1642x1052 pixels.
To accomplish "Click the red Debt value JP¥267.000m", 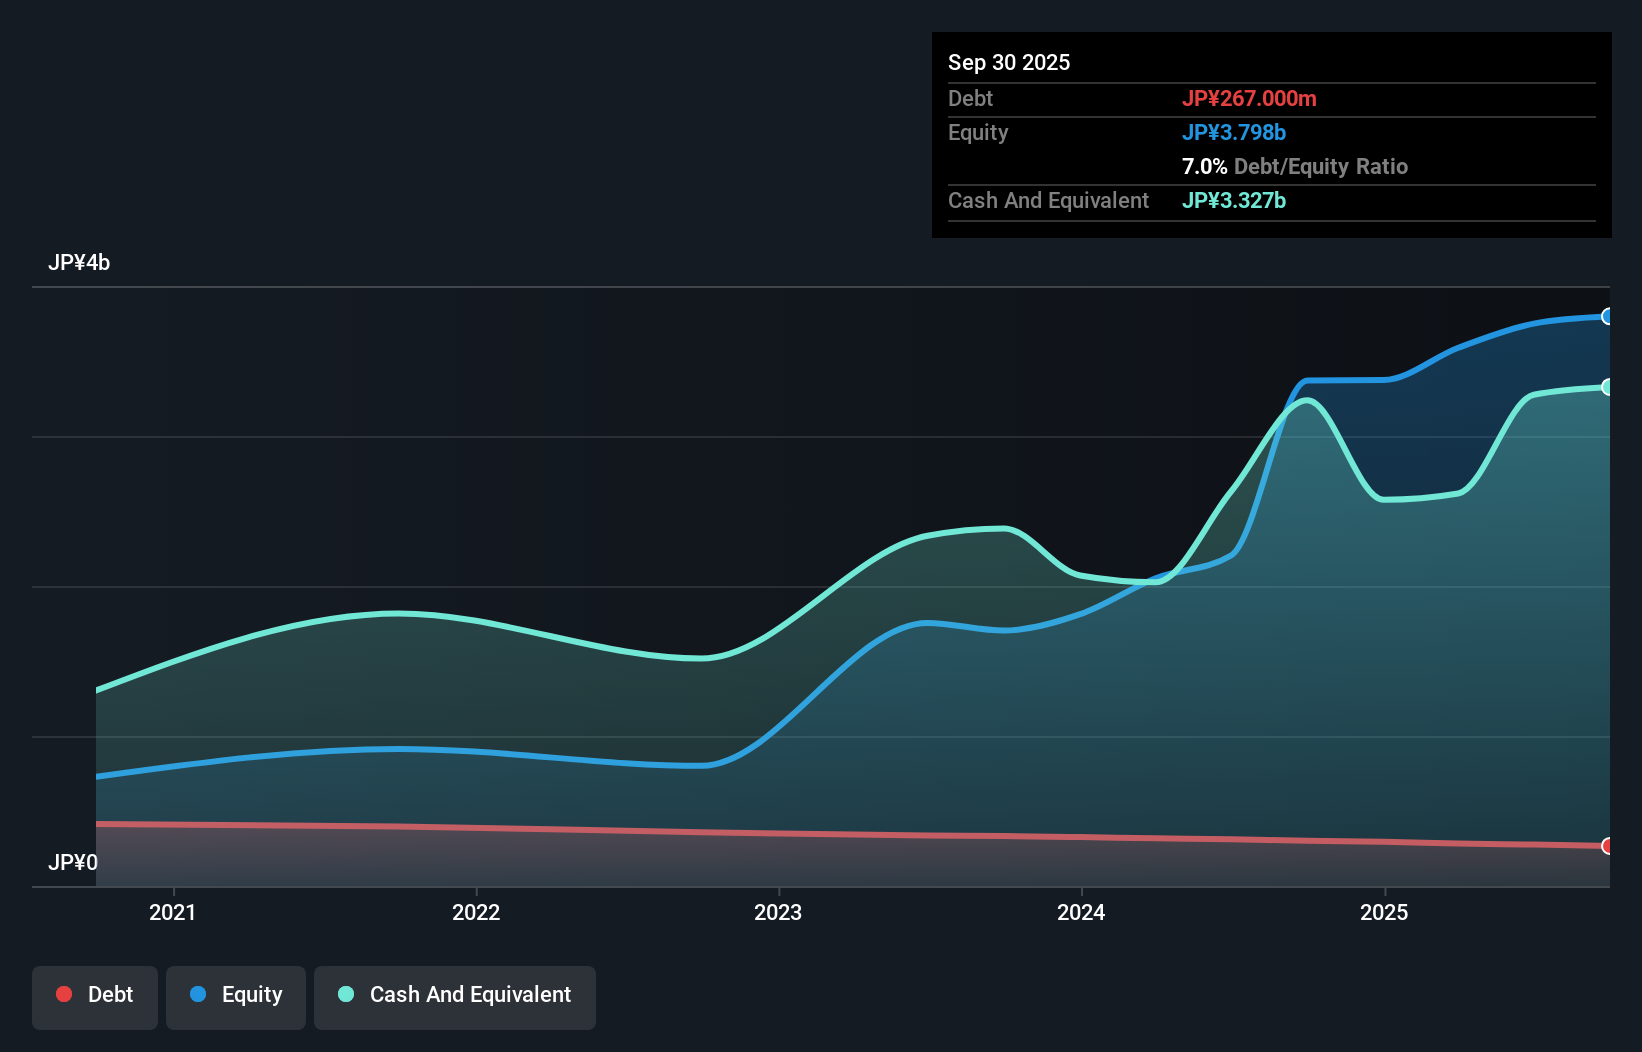I will click(1251, 98).
